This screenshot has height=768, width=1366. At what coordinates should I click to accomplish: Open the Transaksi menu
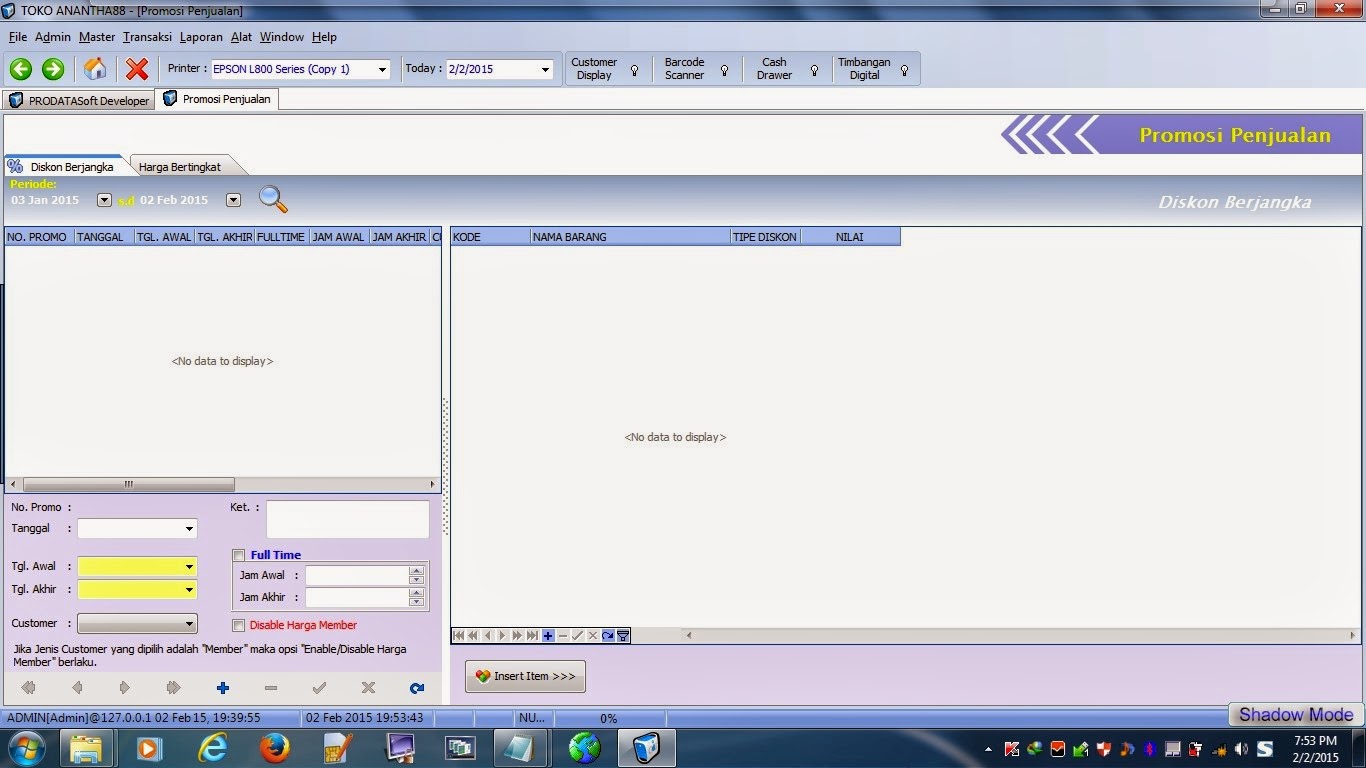click(x=148, y=37)
